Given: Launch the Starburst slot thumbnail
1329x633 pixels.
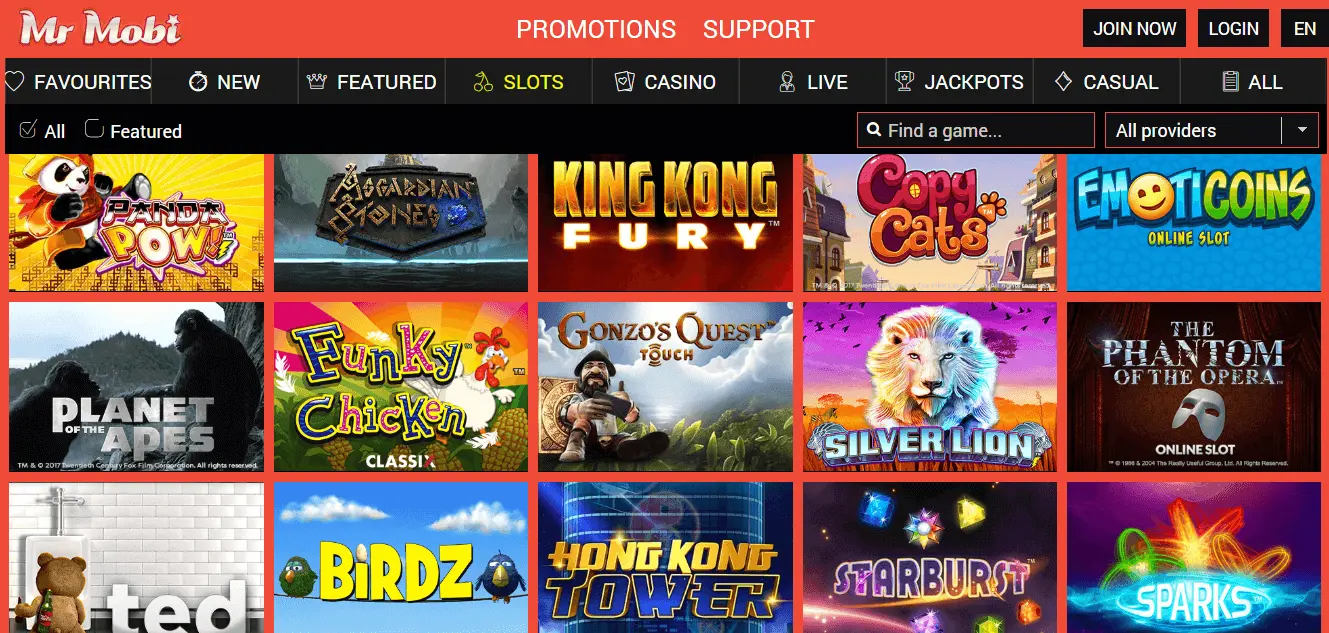Looking at the screenshot, I should click(x=930, y=558).
